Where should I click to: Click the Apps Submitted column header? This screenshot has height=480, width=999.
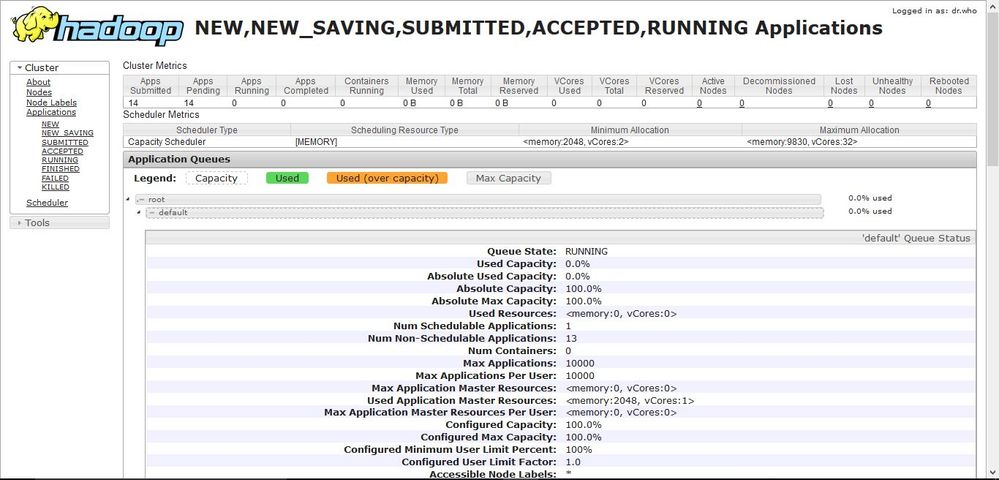(x=150, y=86)
